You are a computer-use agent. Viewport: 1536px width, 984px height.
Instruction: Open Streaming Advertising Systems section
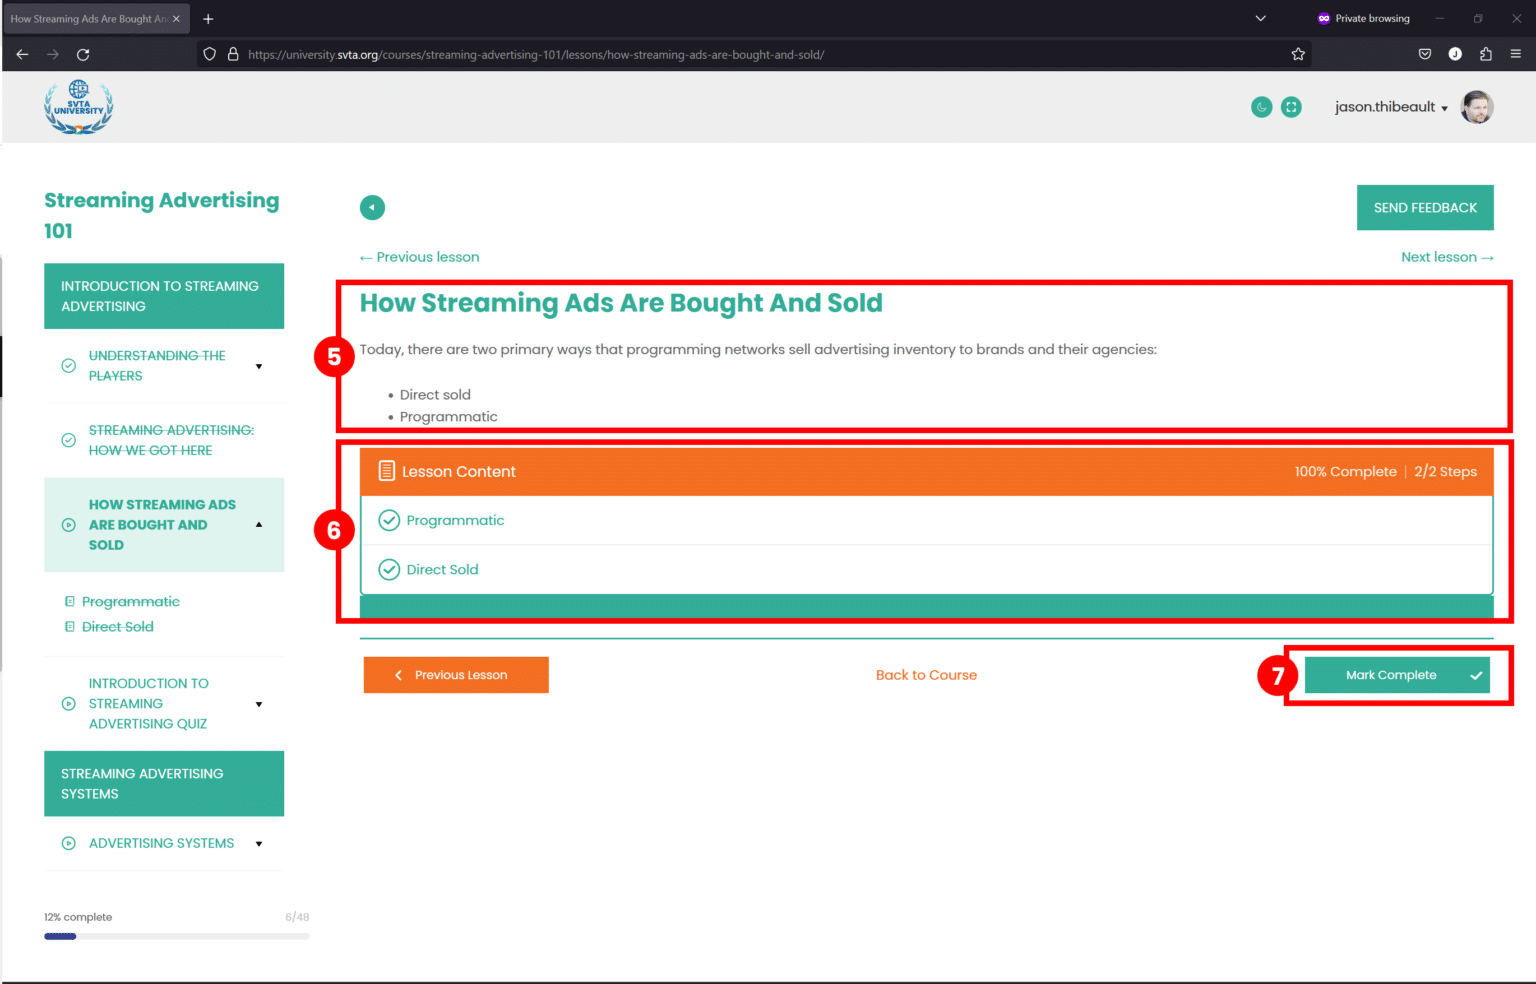click(164, 783)
